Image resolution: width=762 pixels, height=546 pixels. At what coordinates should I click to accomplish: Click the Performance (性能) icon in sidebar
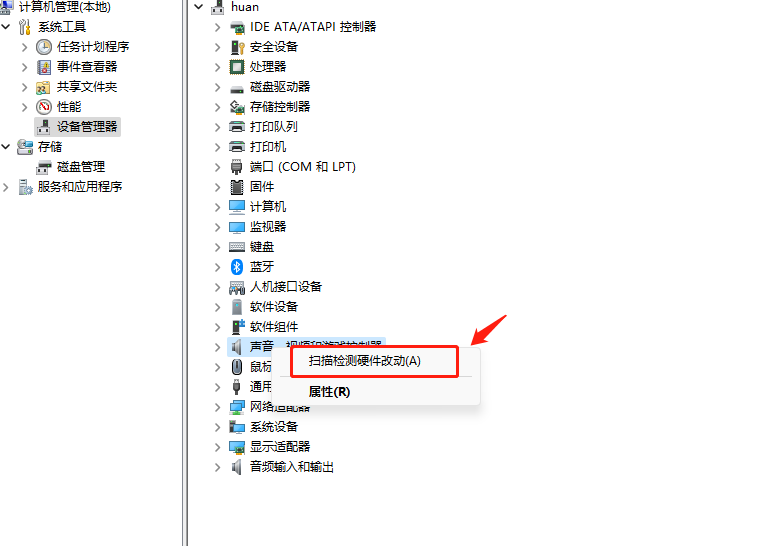point(44,107)
